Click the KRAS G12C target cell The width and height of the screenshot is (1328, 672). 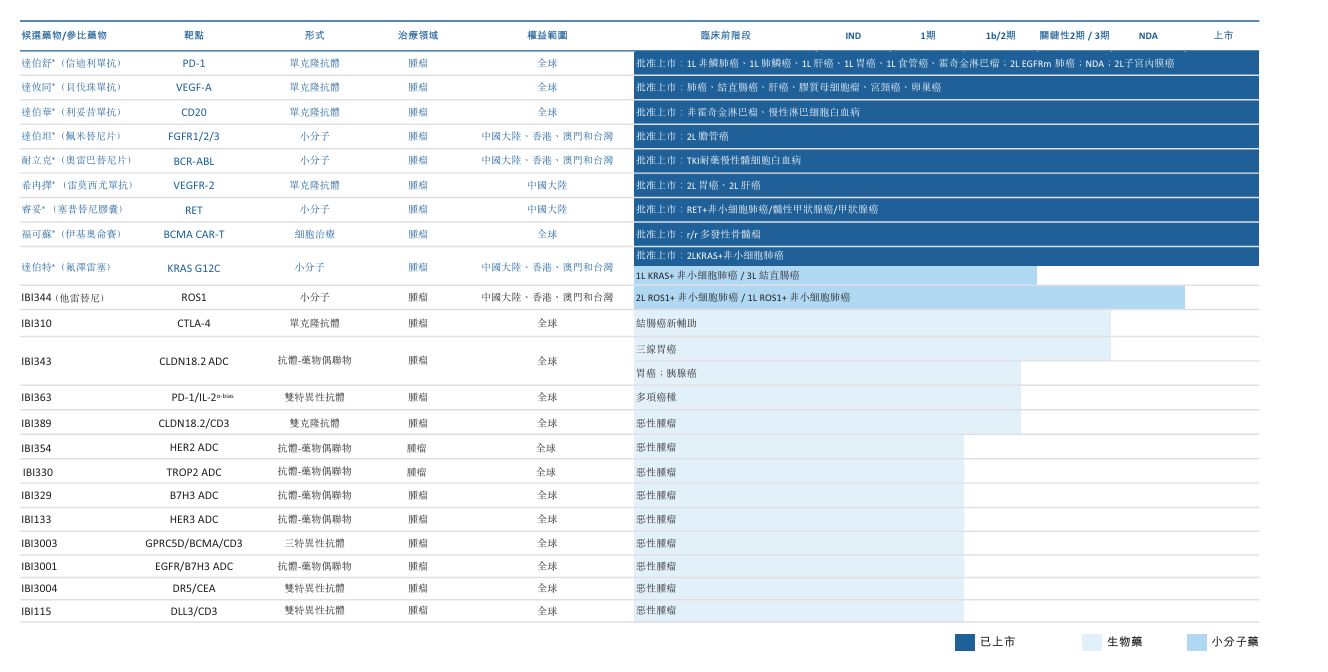(x=194, y=268)
